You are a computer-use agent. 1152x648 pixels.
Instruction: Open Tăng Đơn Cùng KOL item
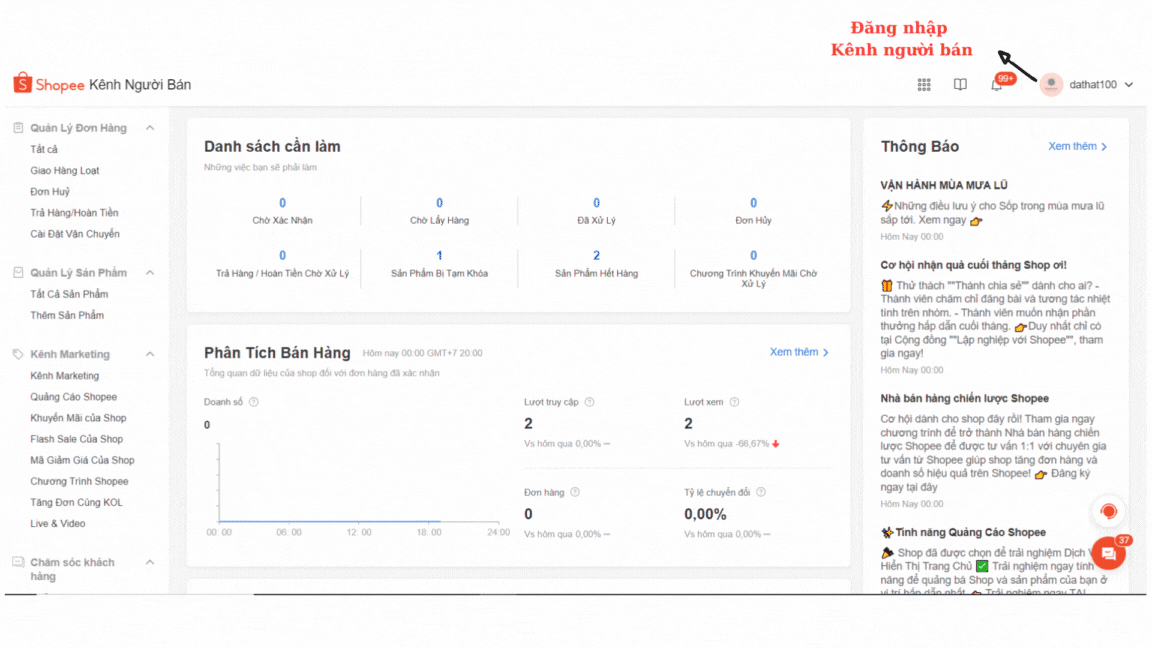(76, 503)
